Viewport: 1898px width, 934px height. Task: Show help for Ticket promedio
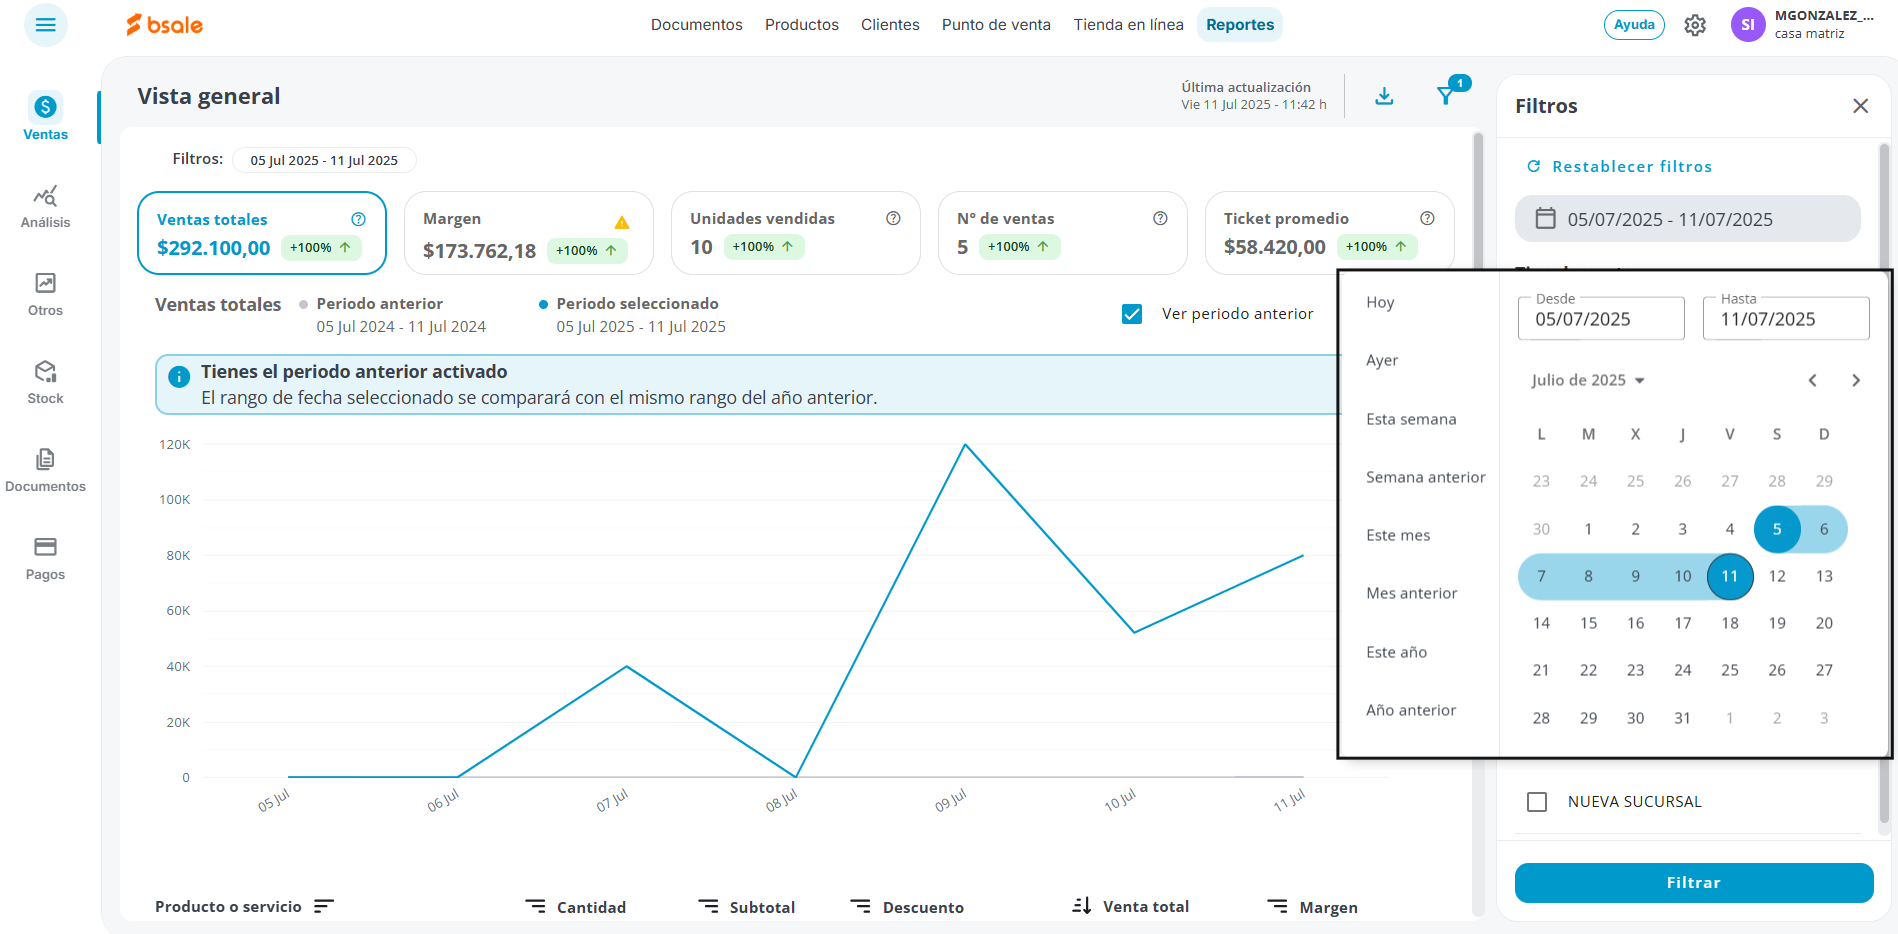(1427, 218)
